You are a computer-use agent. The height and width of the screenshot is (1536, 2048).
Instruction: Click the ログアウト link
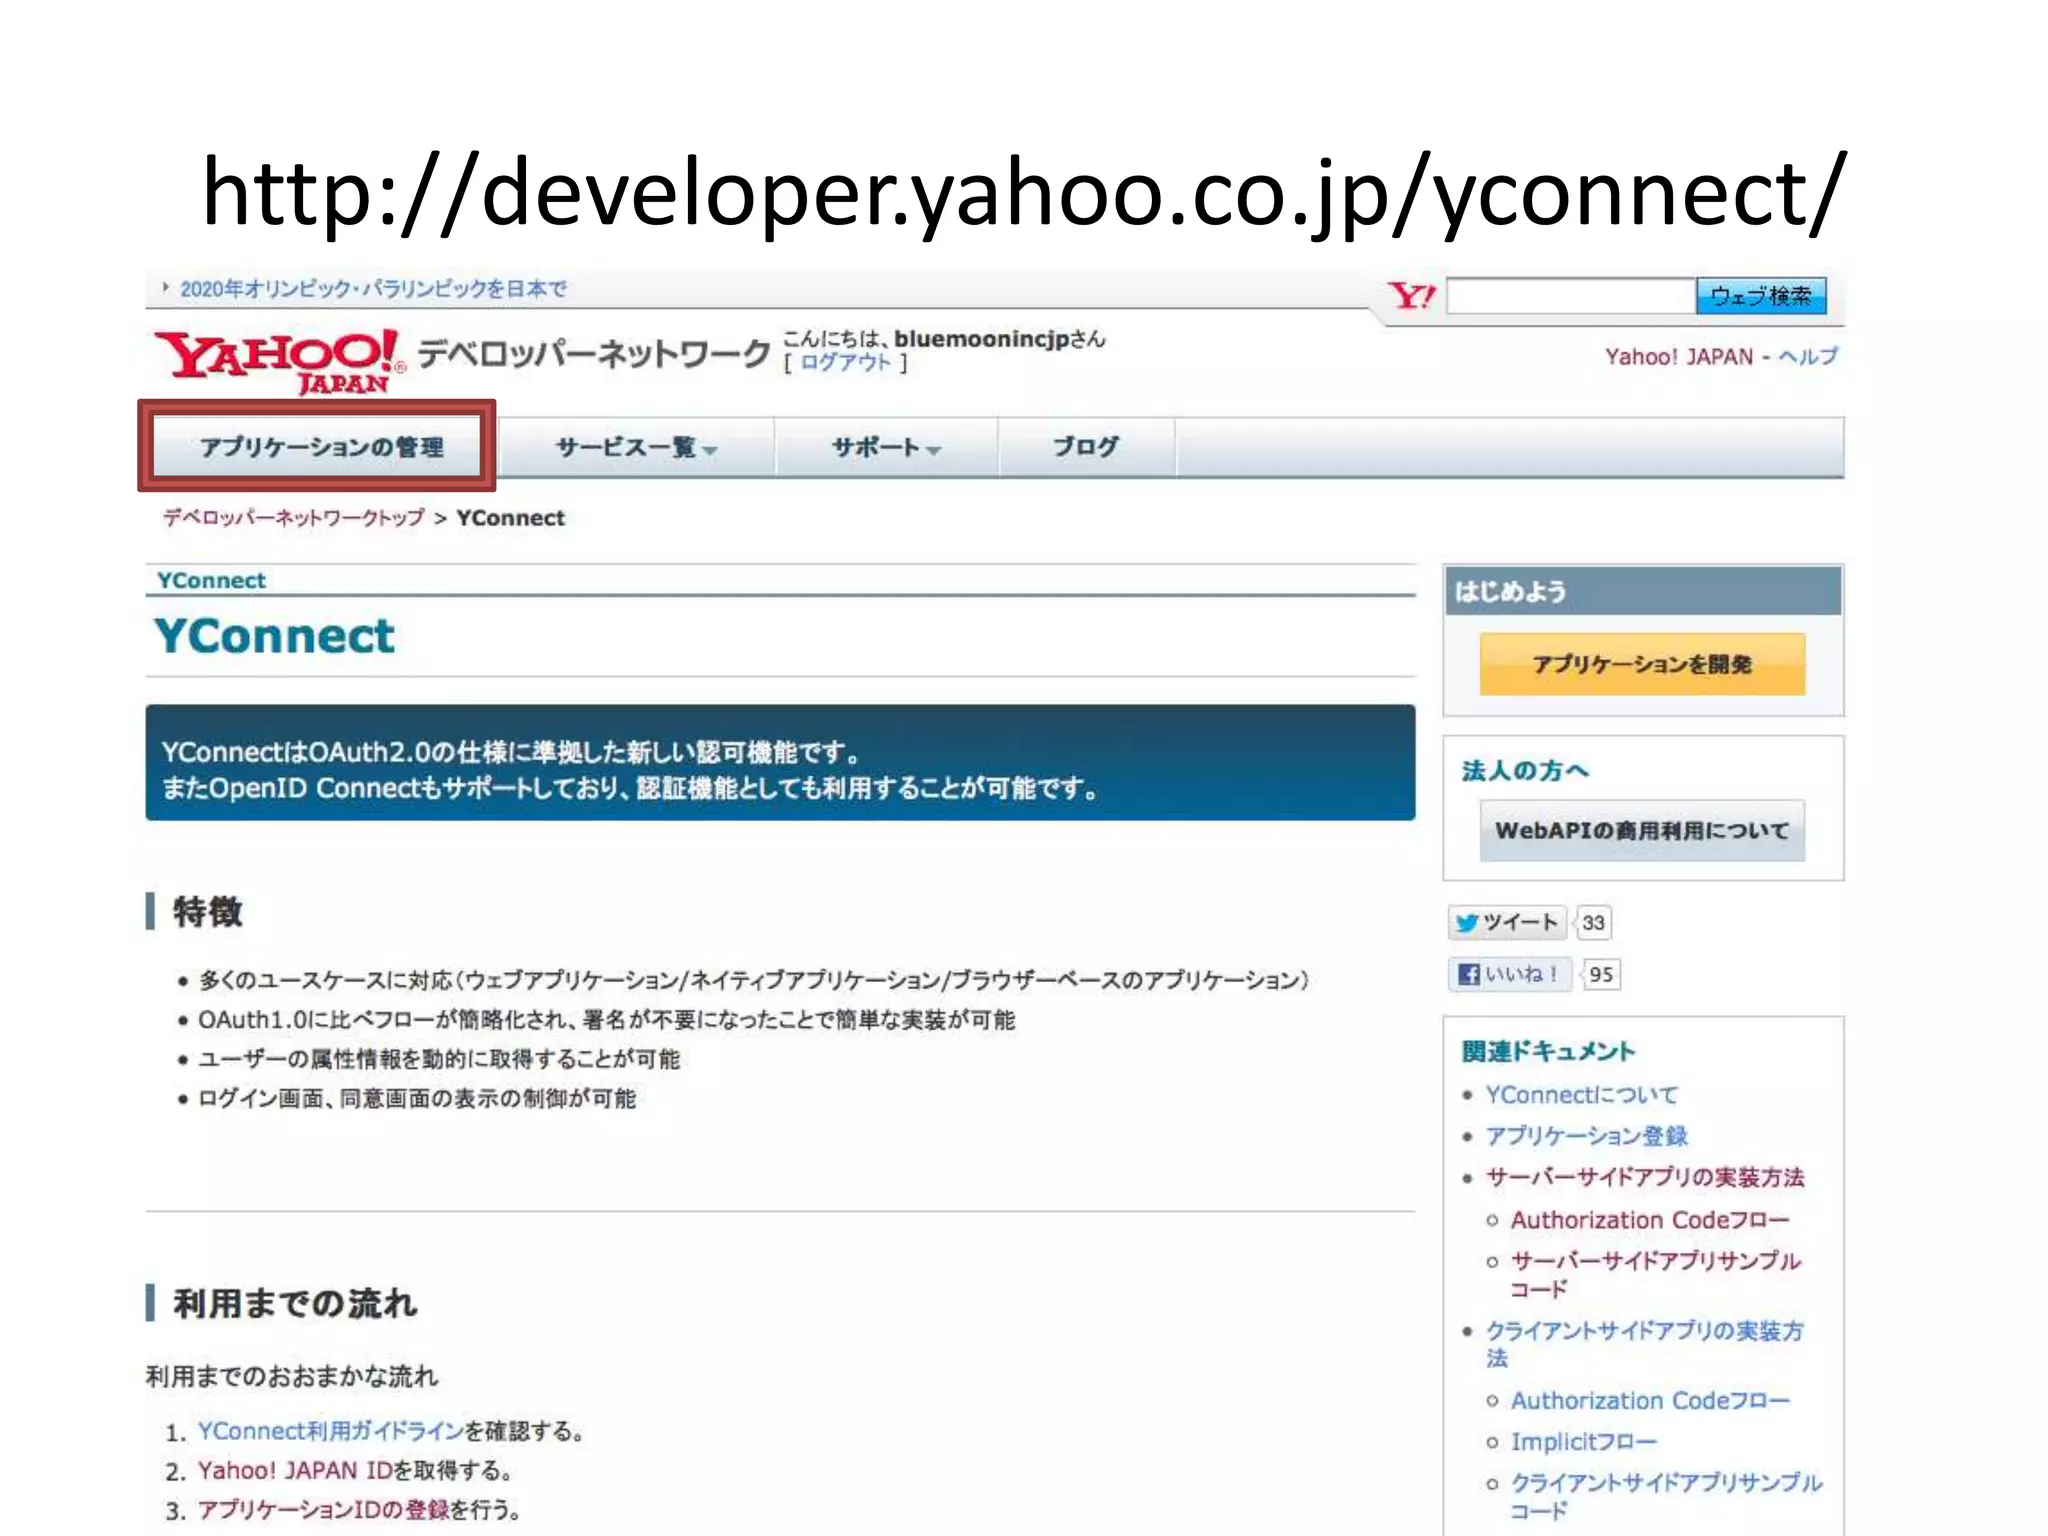click(x=845, y=363)
